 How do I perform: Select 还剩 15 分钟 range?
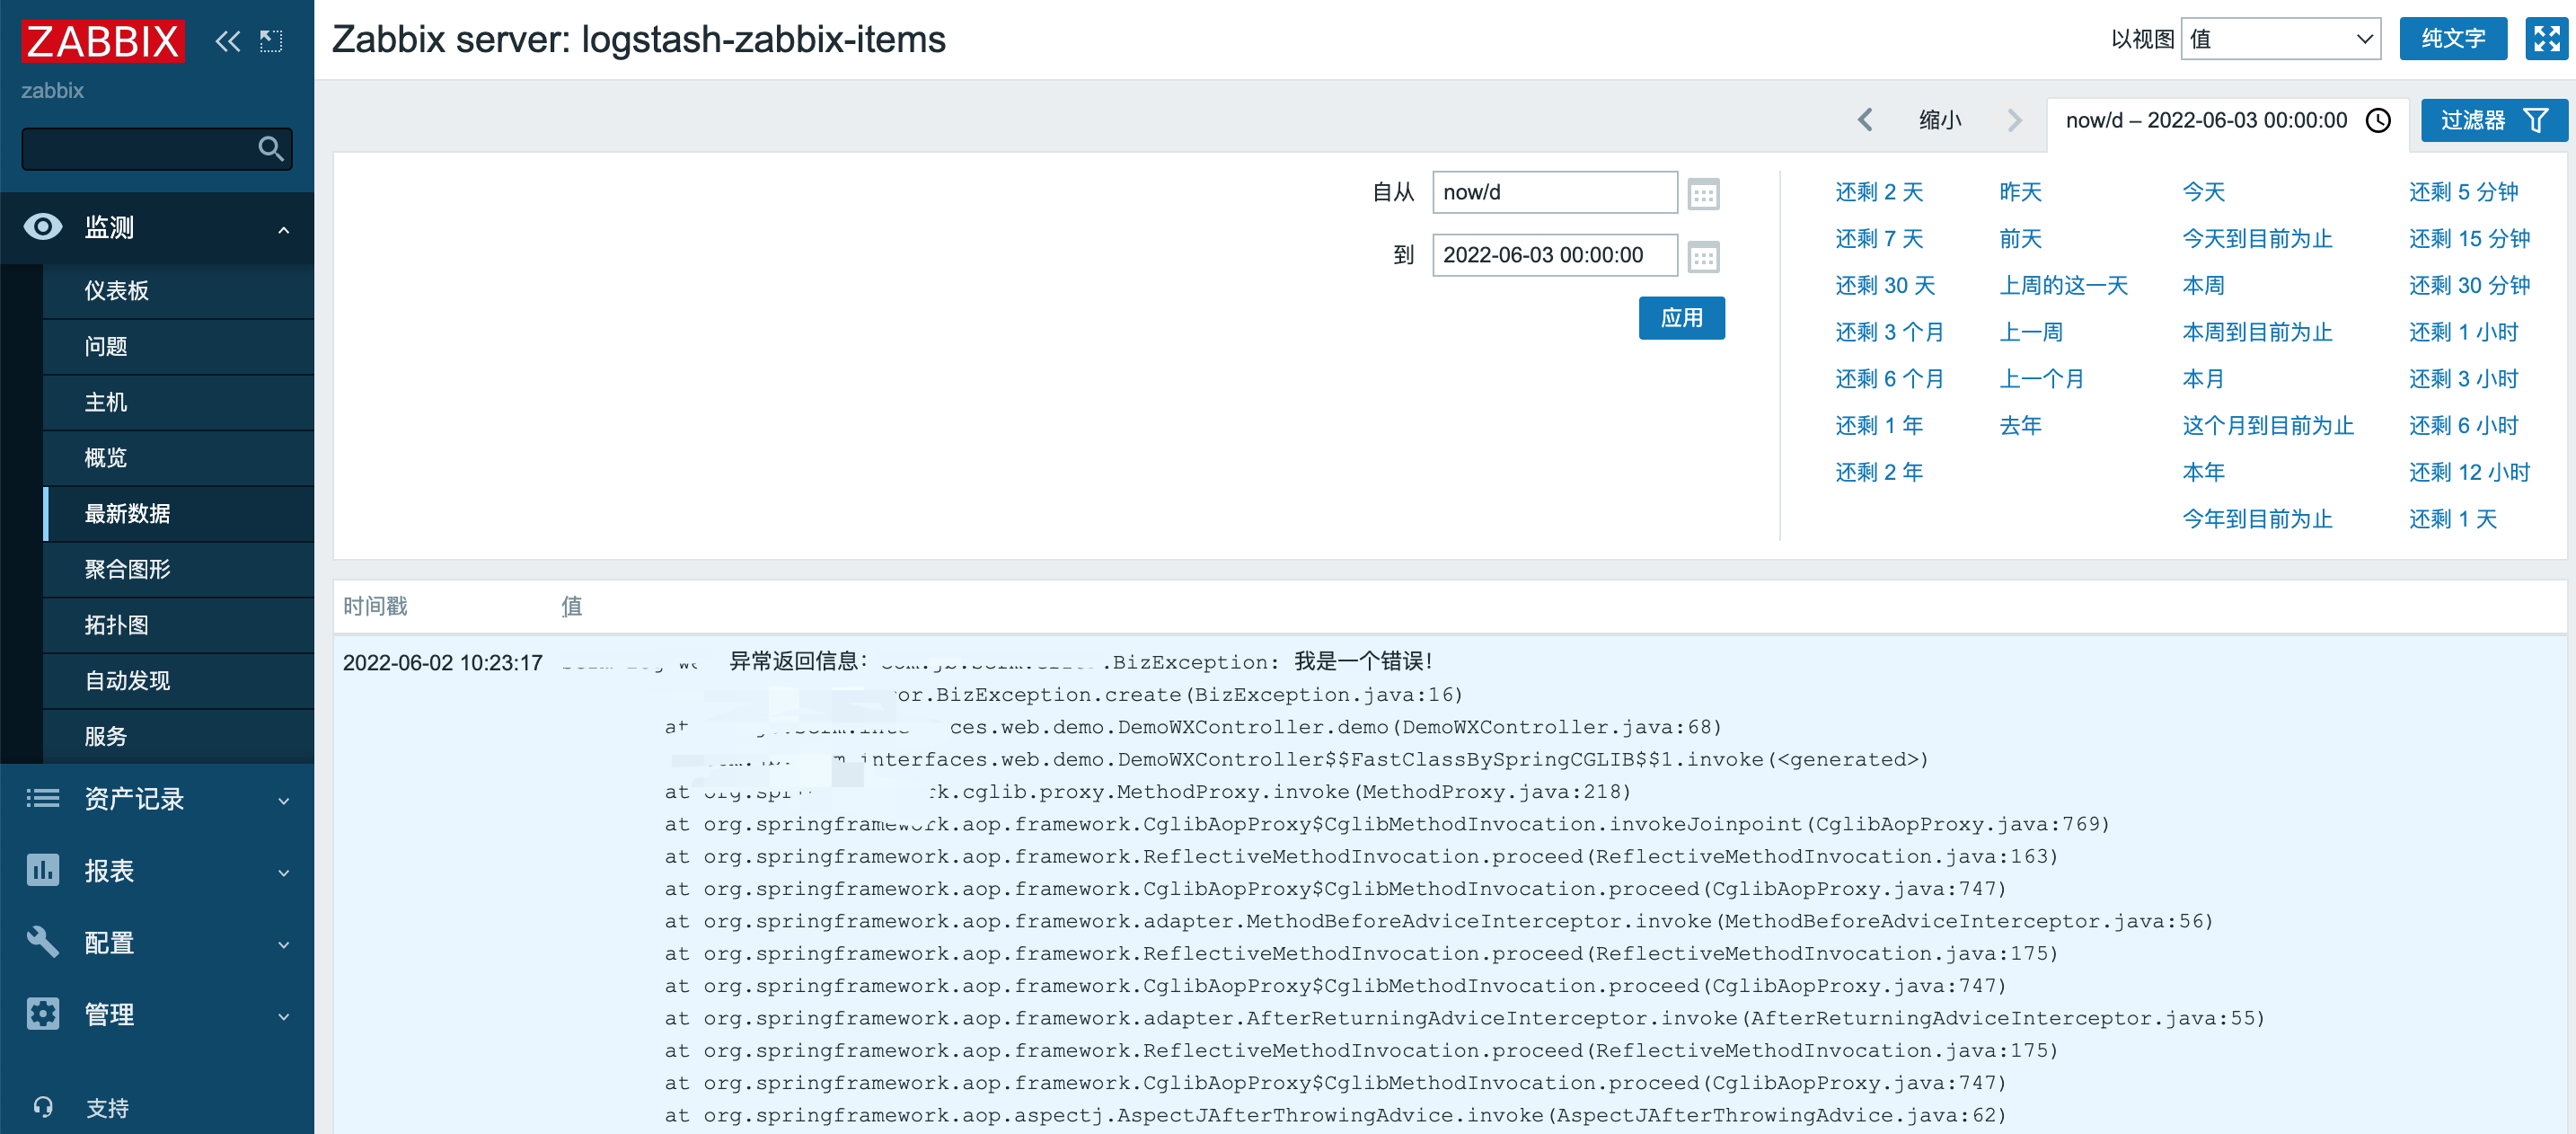[x=2469, y=239]
